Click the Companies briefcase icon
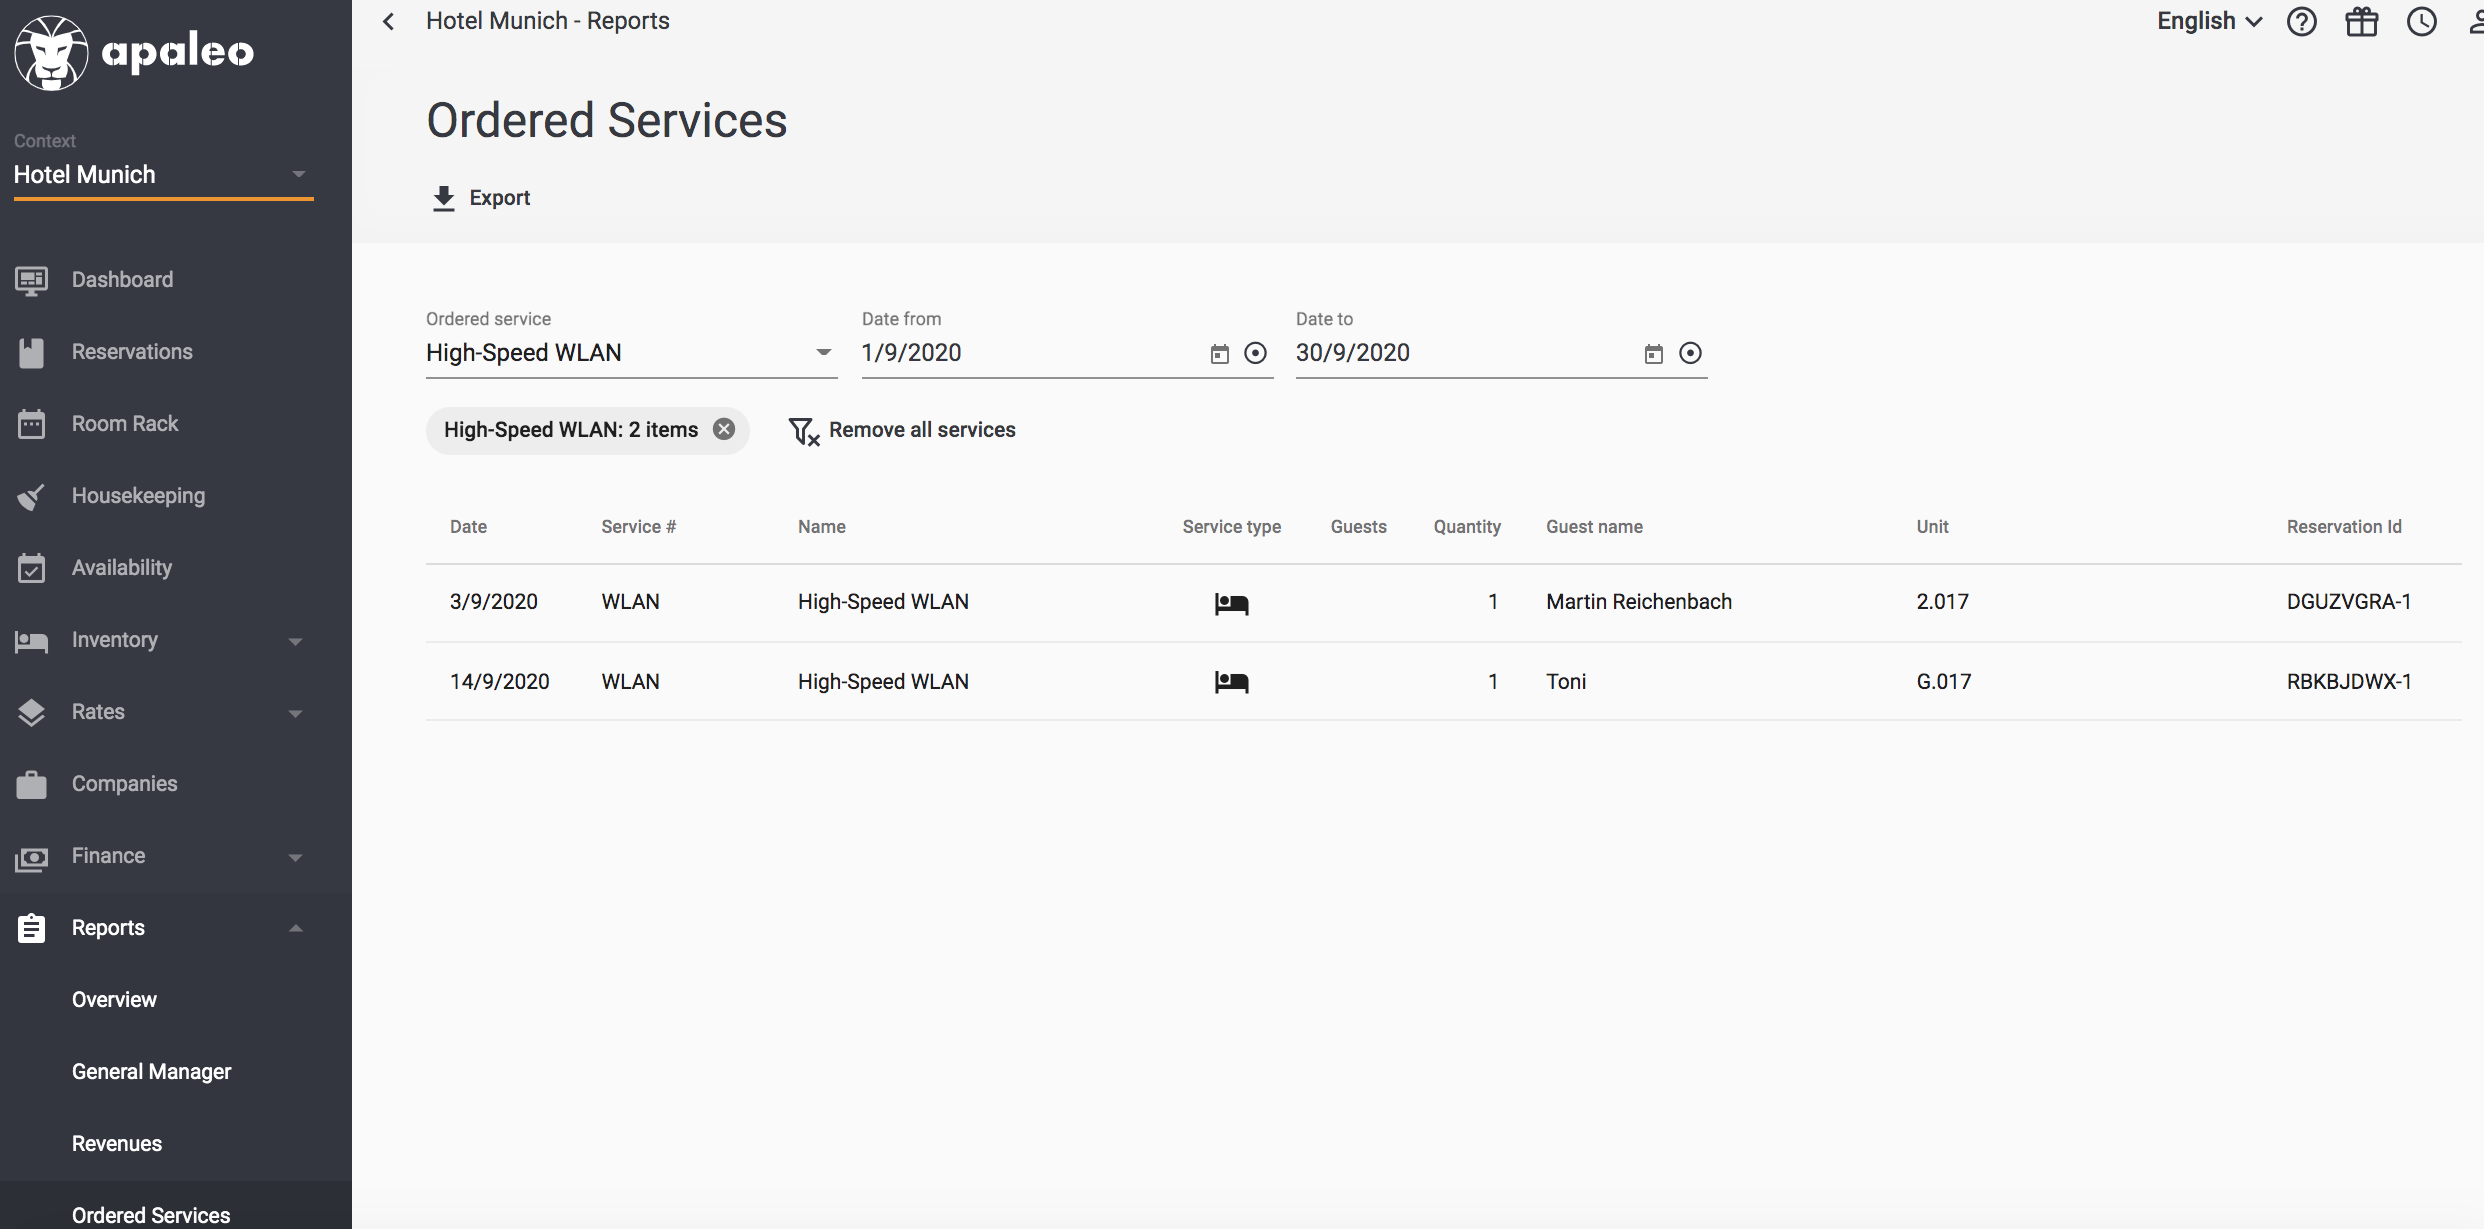 (x=31, y=784)
